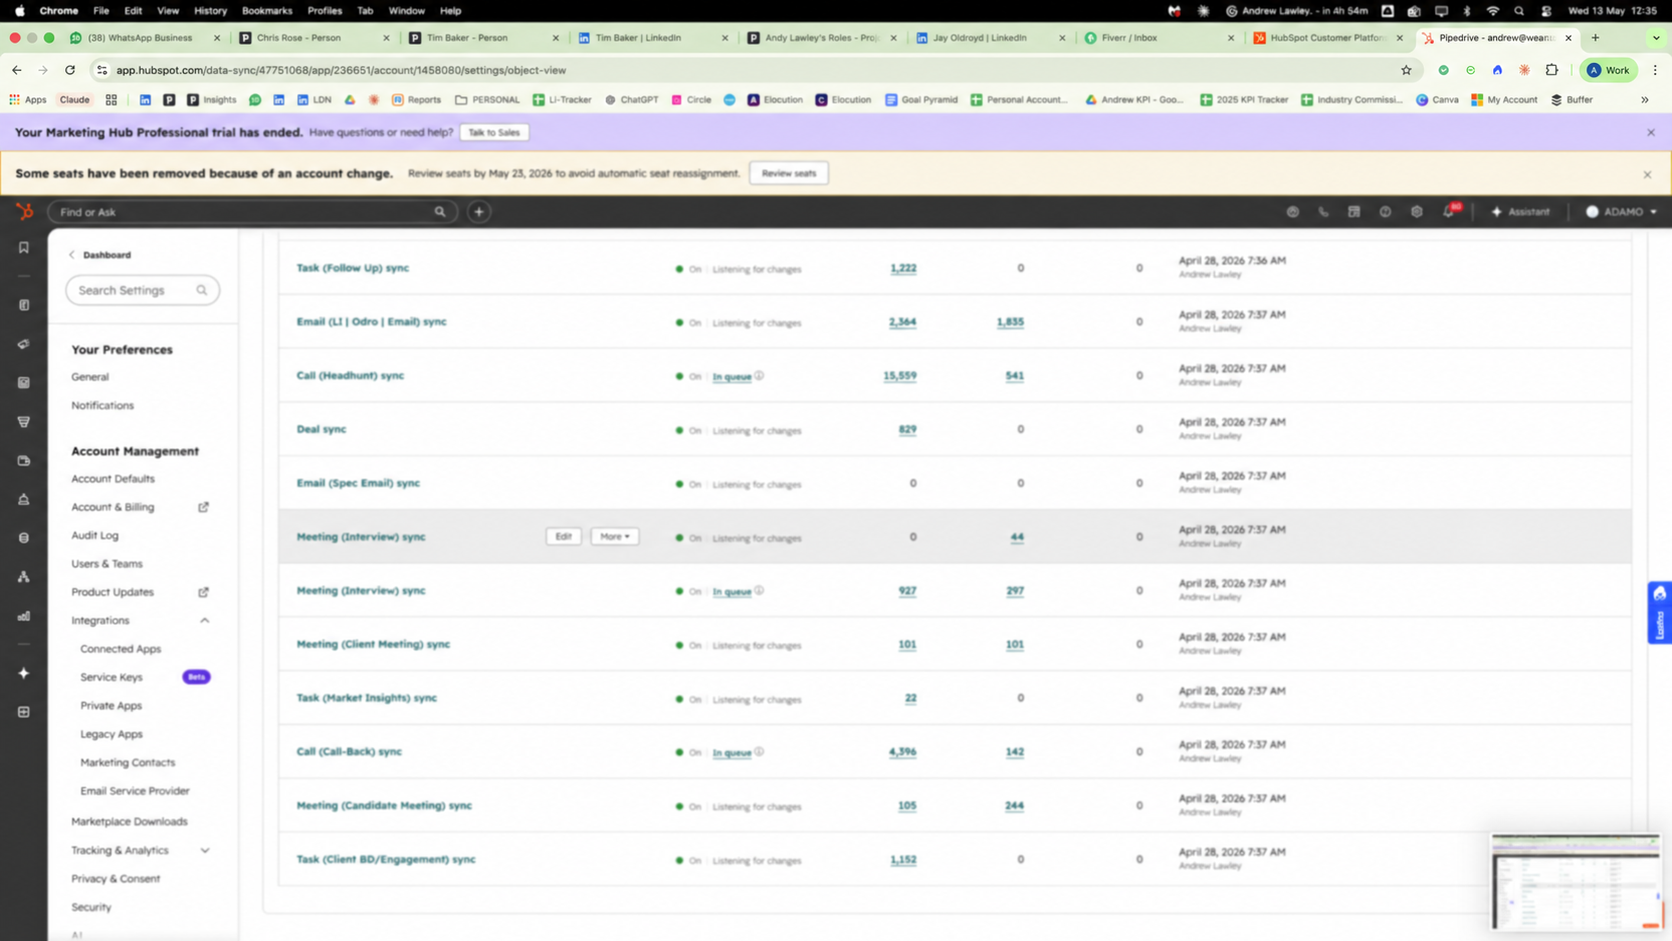Click the 1,835 count for Email (LI | Odro | Email) sync
Screen dimensions: 1672x941
(1010, 322)
